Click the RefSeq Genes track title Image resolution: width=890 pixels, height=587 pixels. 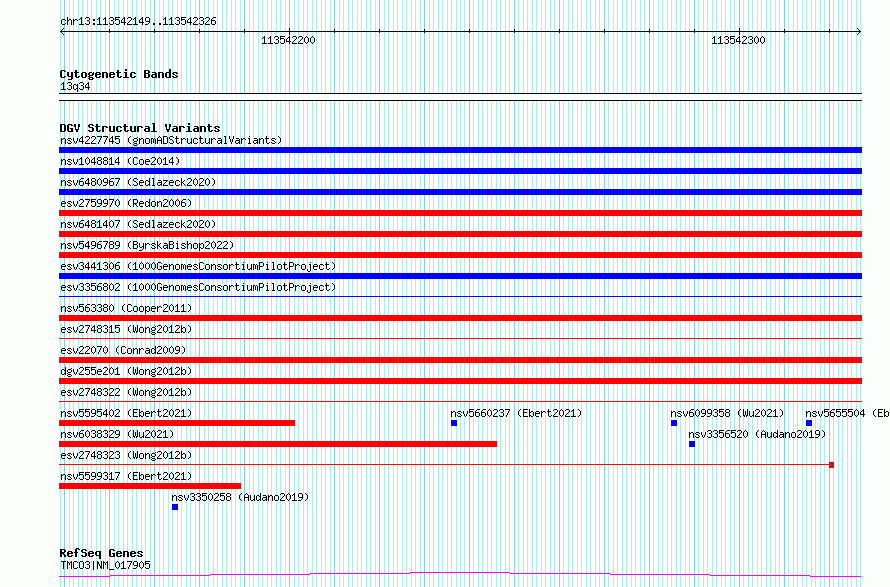click(102, 553)
